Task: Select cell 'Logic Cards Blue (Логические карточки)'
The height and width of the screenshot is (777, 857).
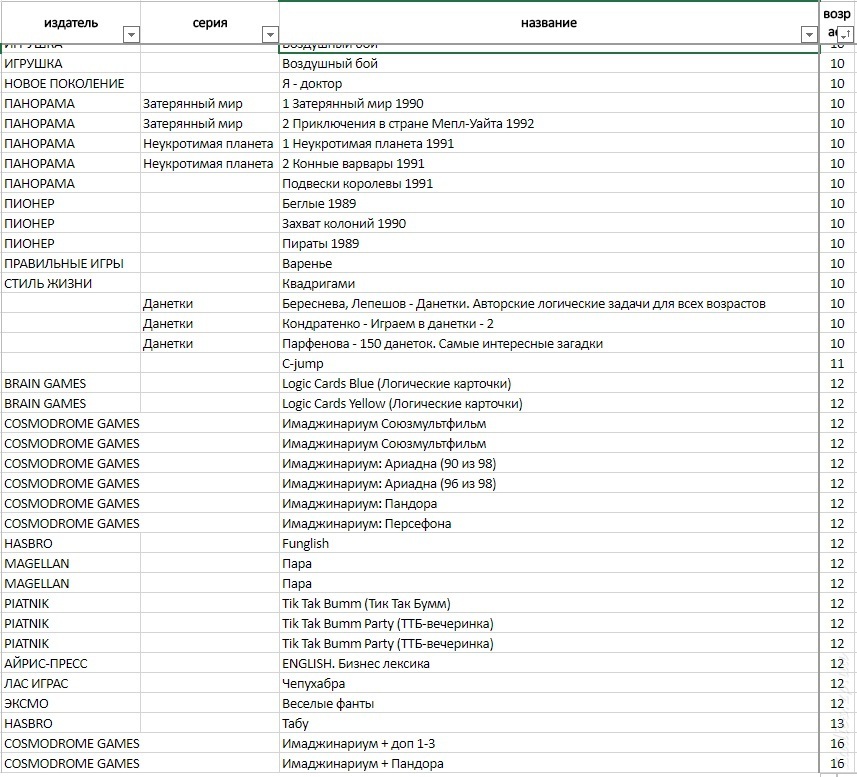Action: tap(549, 384)
